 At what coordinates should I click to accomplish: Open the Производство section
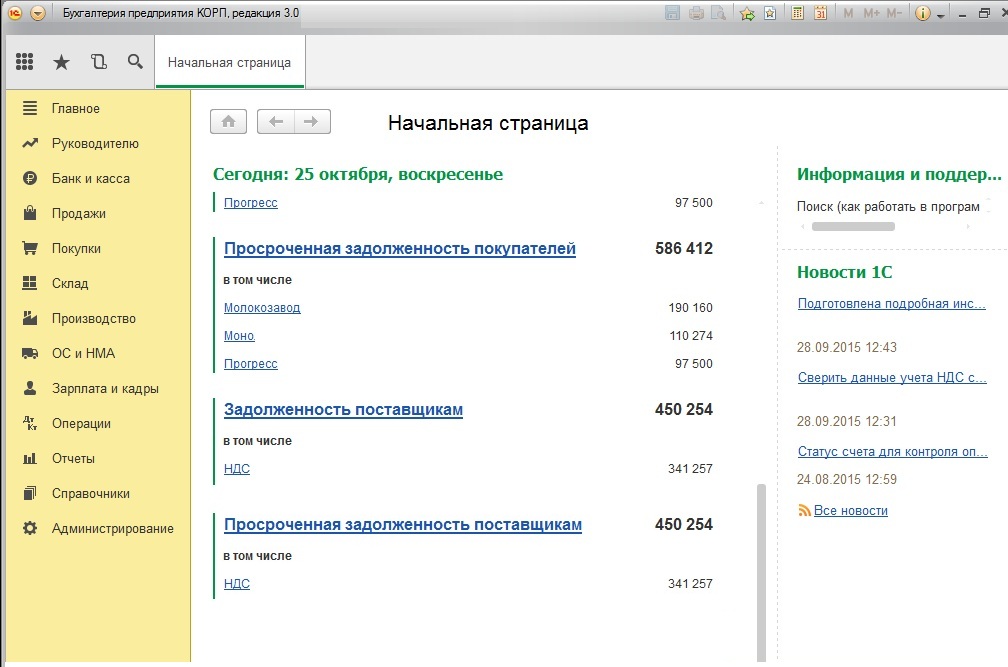[94, 319]
